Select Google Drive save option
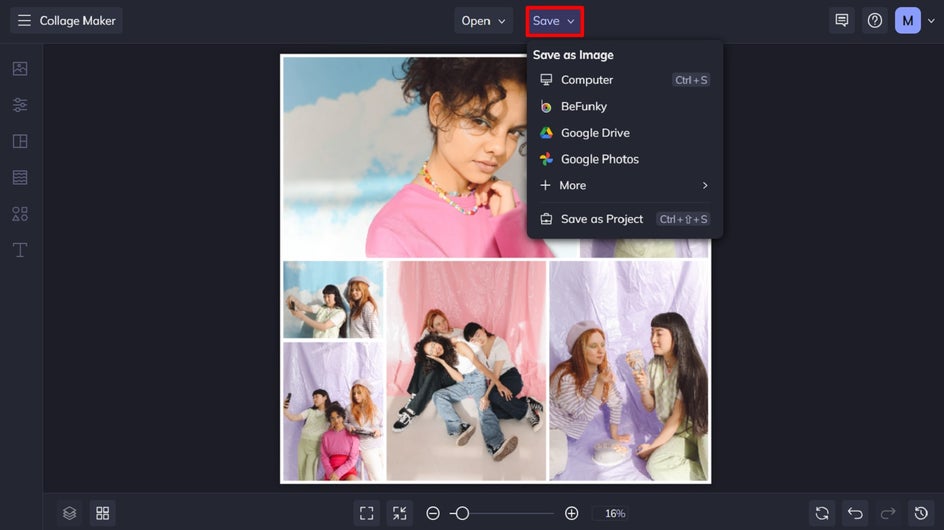The height and width of the screenshot is (530, 944). (595, 133)
